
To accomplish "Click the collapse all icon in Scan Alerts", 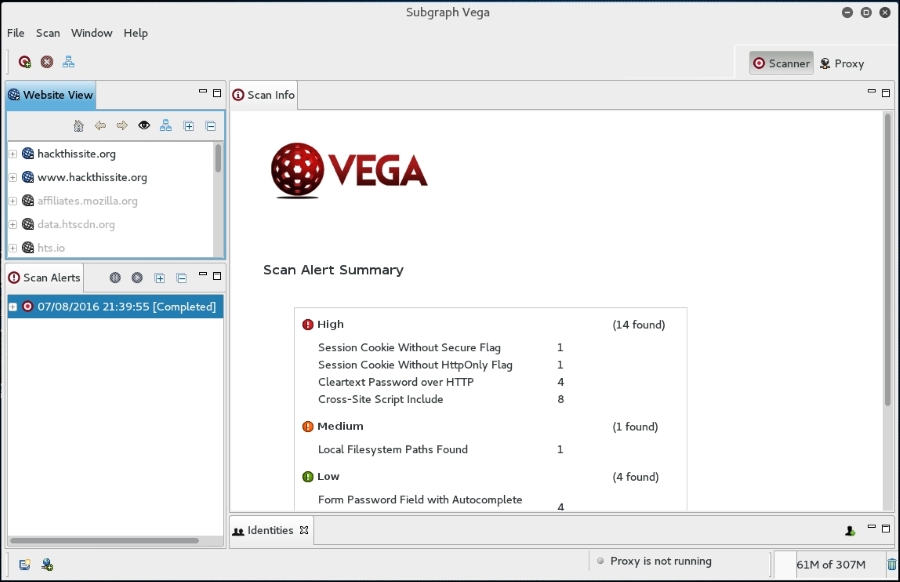I will [181, 277].
